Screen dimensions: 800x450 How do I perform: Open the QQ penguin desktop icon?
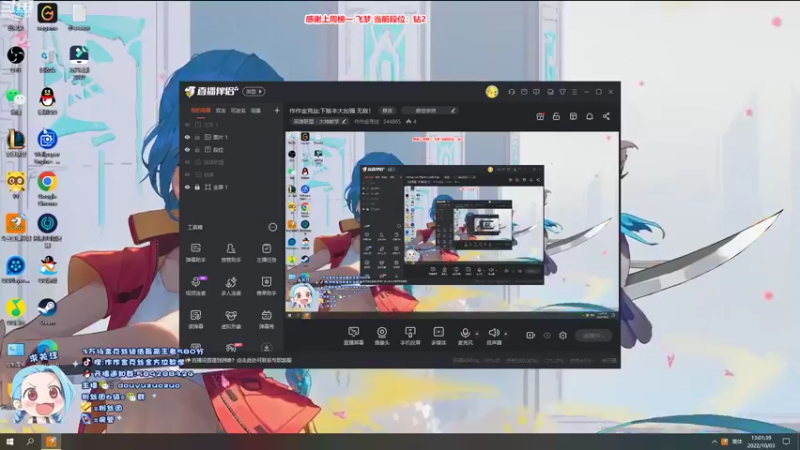(x=47, y=101)
